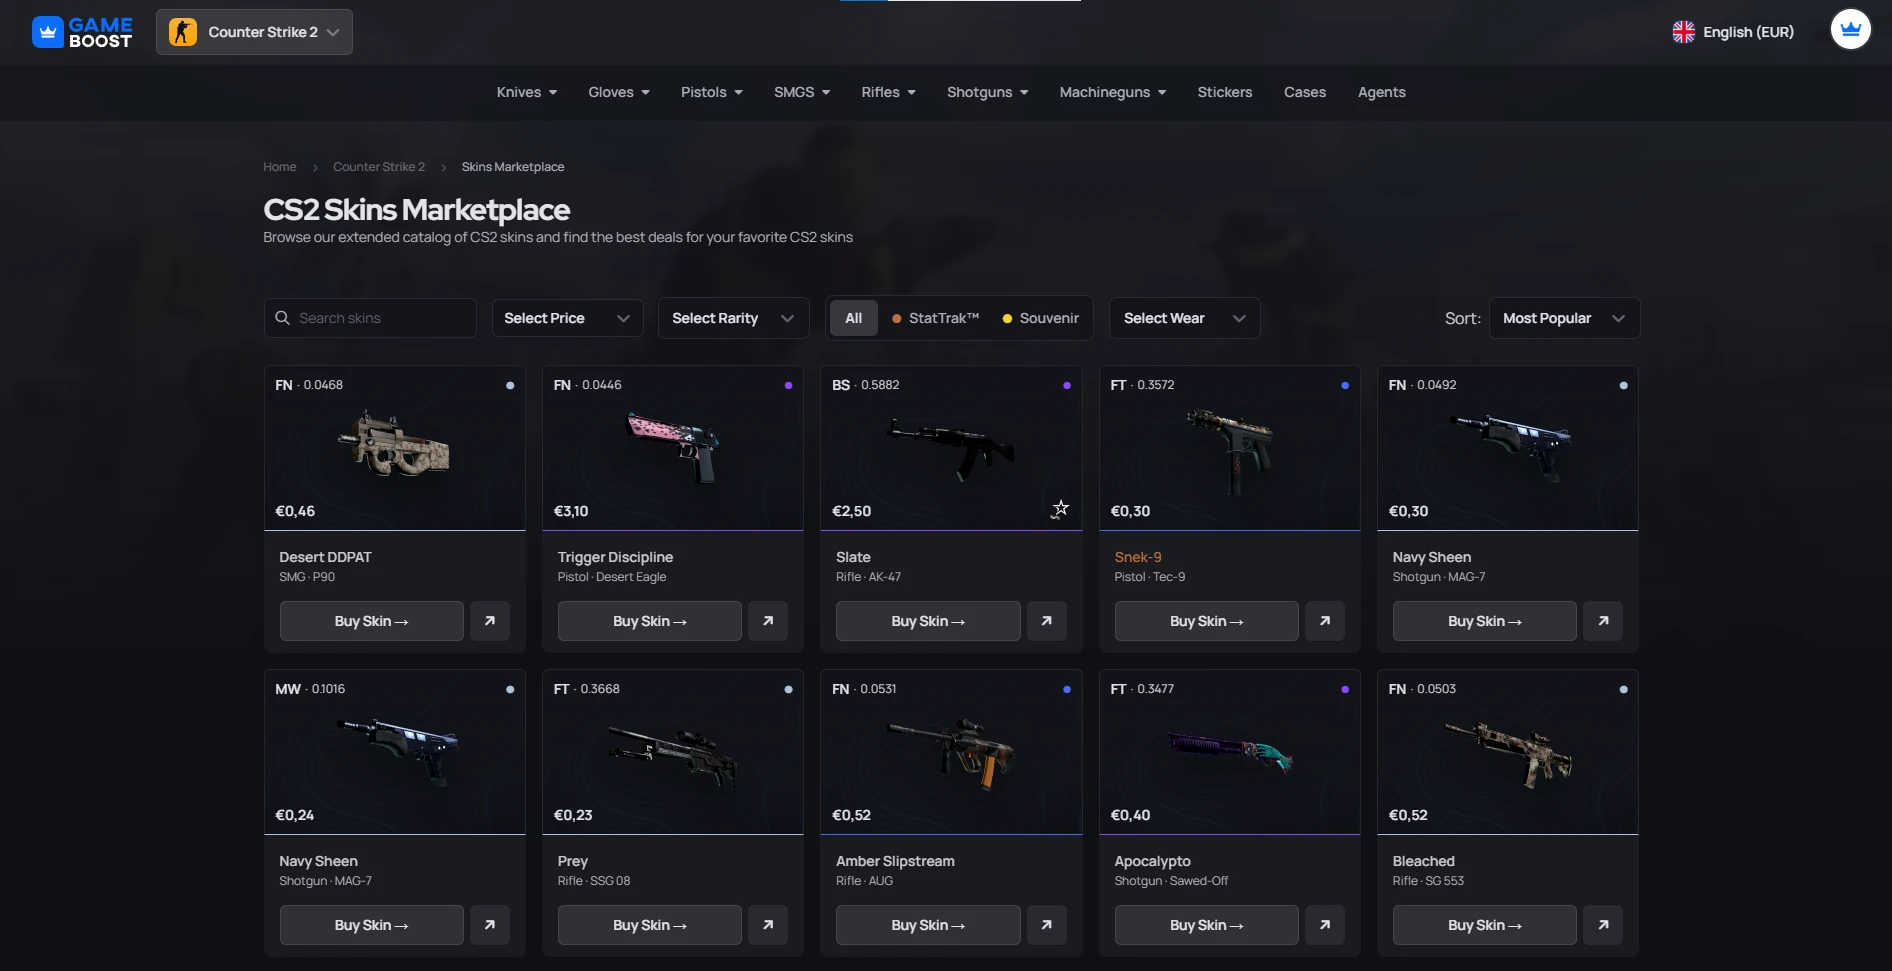Open external link arrow for Desert DDPAT
Viewport: 1892px width, 971px height.
pos(490,621)
